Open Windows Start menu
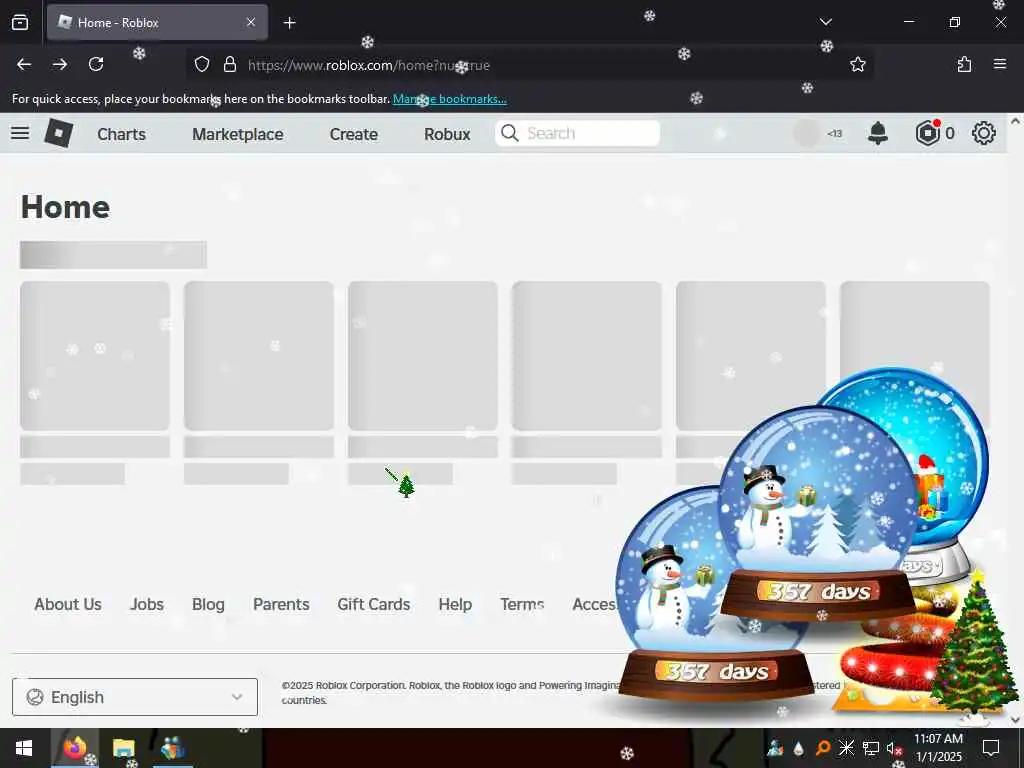Screen dimensions: 1024x768 tap(24, 748)
